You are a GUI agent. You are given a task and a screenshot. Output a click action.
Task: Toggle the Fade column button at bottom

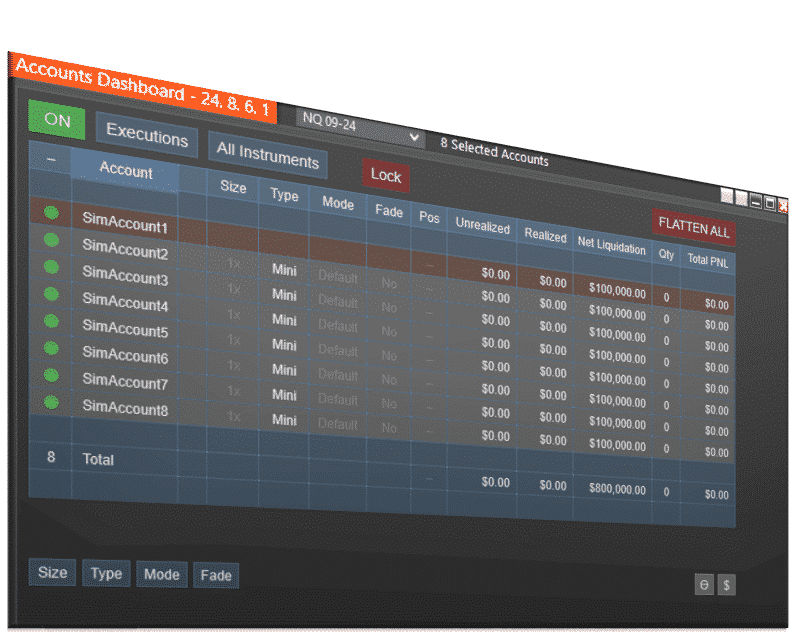click(216, 575)
